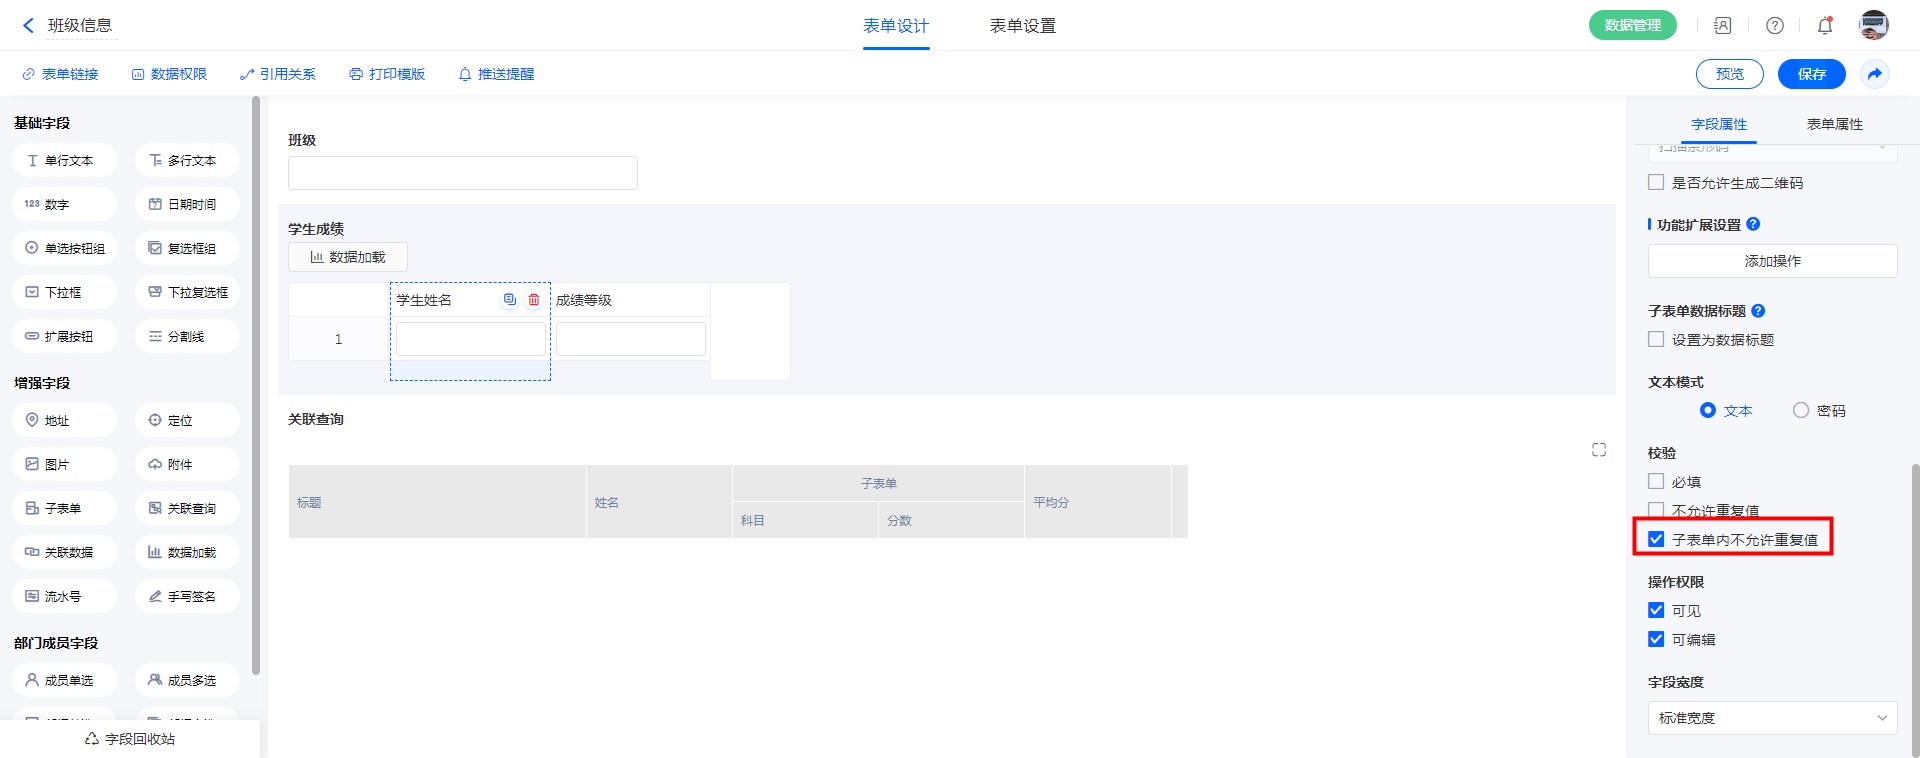Open the 标准宽度 field width dropdown
The image size is (1920, 758).
1772,718
